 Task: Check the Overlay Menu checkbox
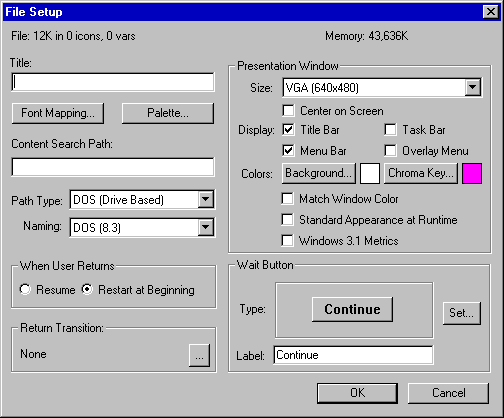(390, 151)
